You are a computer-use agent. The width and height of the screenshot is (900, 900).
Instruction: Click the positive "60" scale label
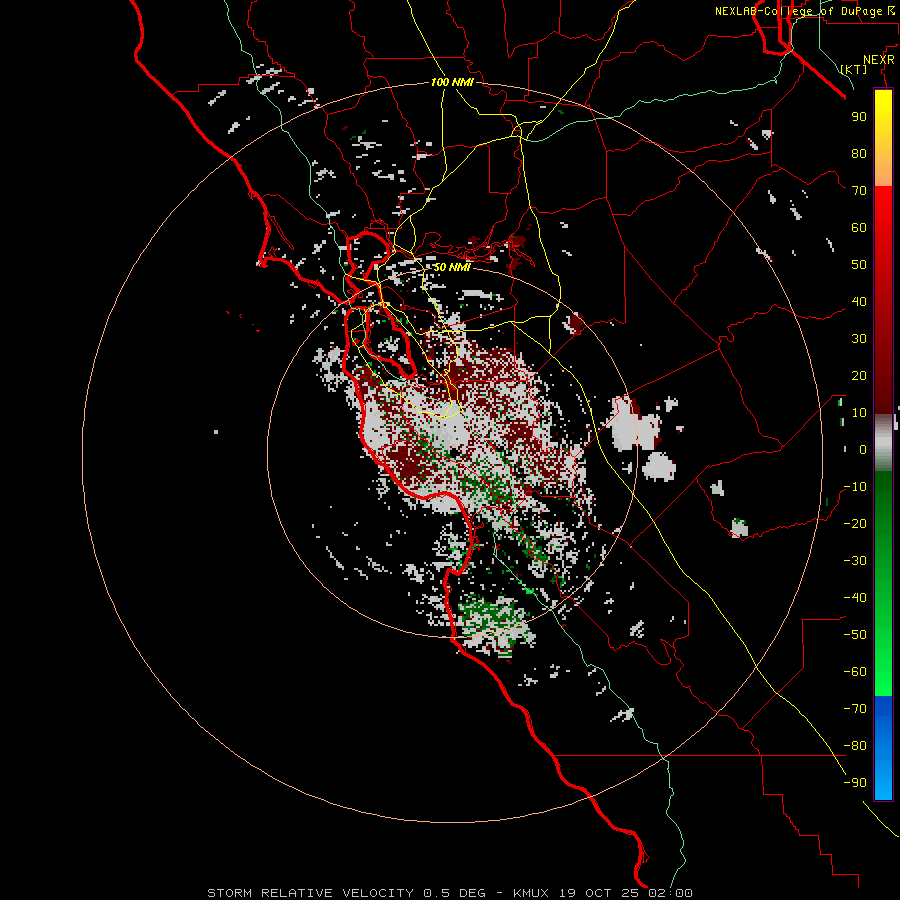[859, 227]
